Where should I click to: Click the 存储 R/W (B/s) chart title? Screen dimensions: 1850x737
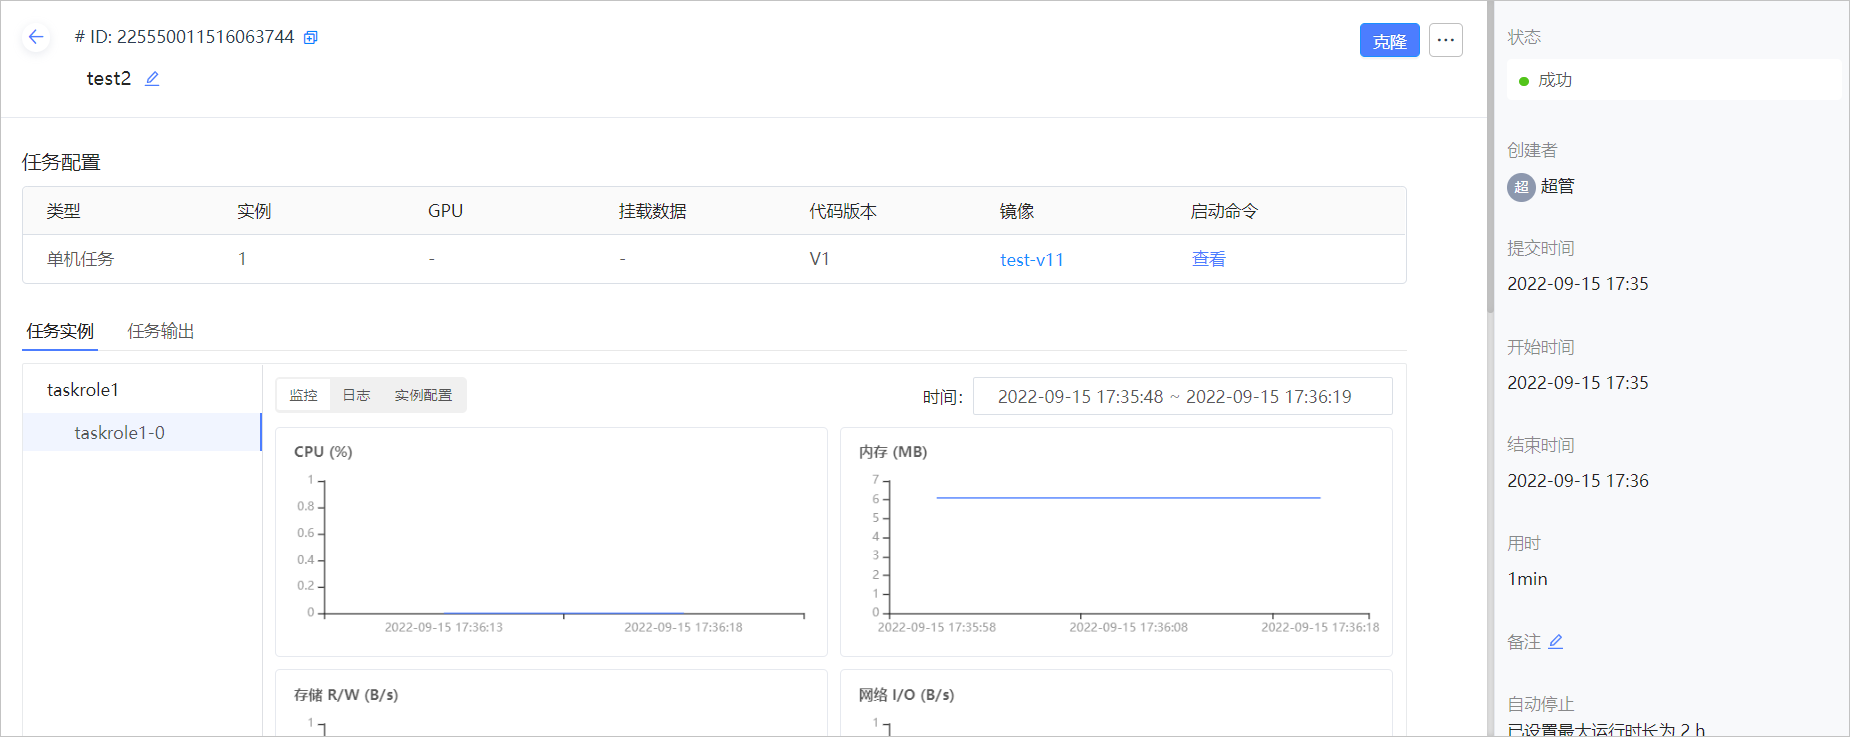click(x=346, y=695)
